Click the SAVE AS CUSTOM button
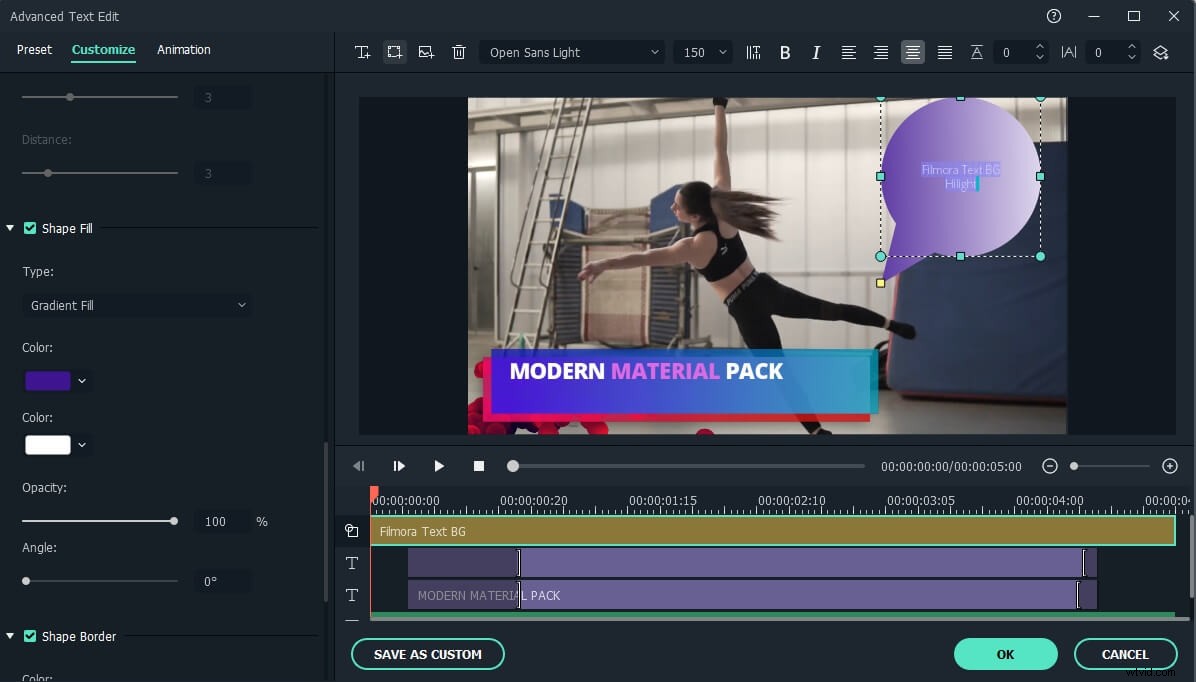Viewport: 1196px width, 682px height. coord(427,654)
